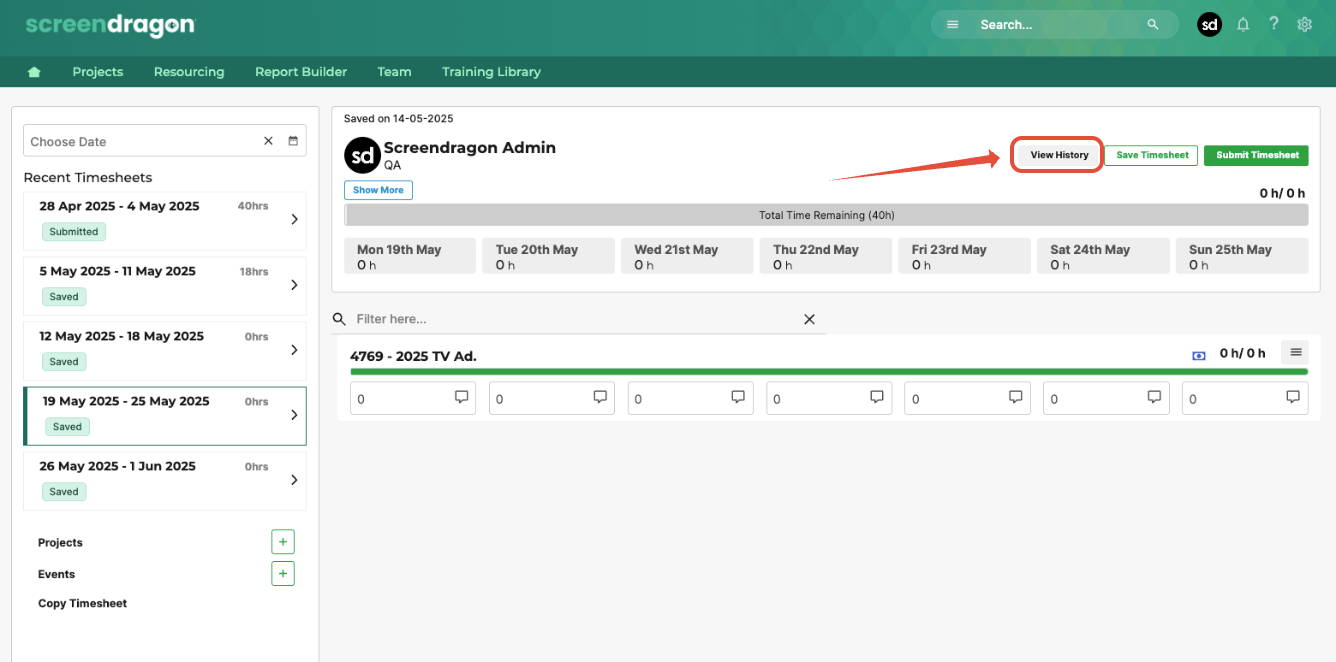Open the Resourcing menu

(x=189, y=72)
